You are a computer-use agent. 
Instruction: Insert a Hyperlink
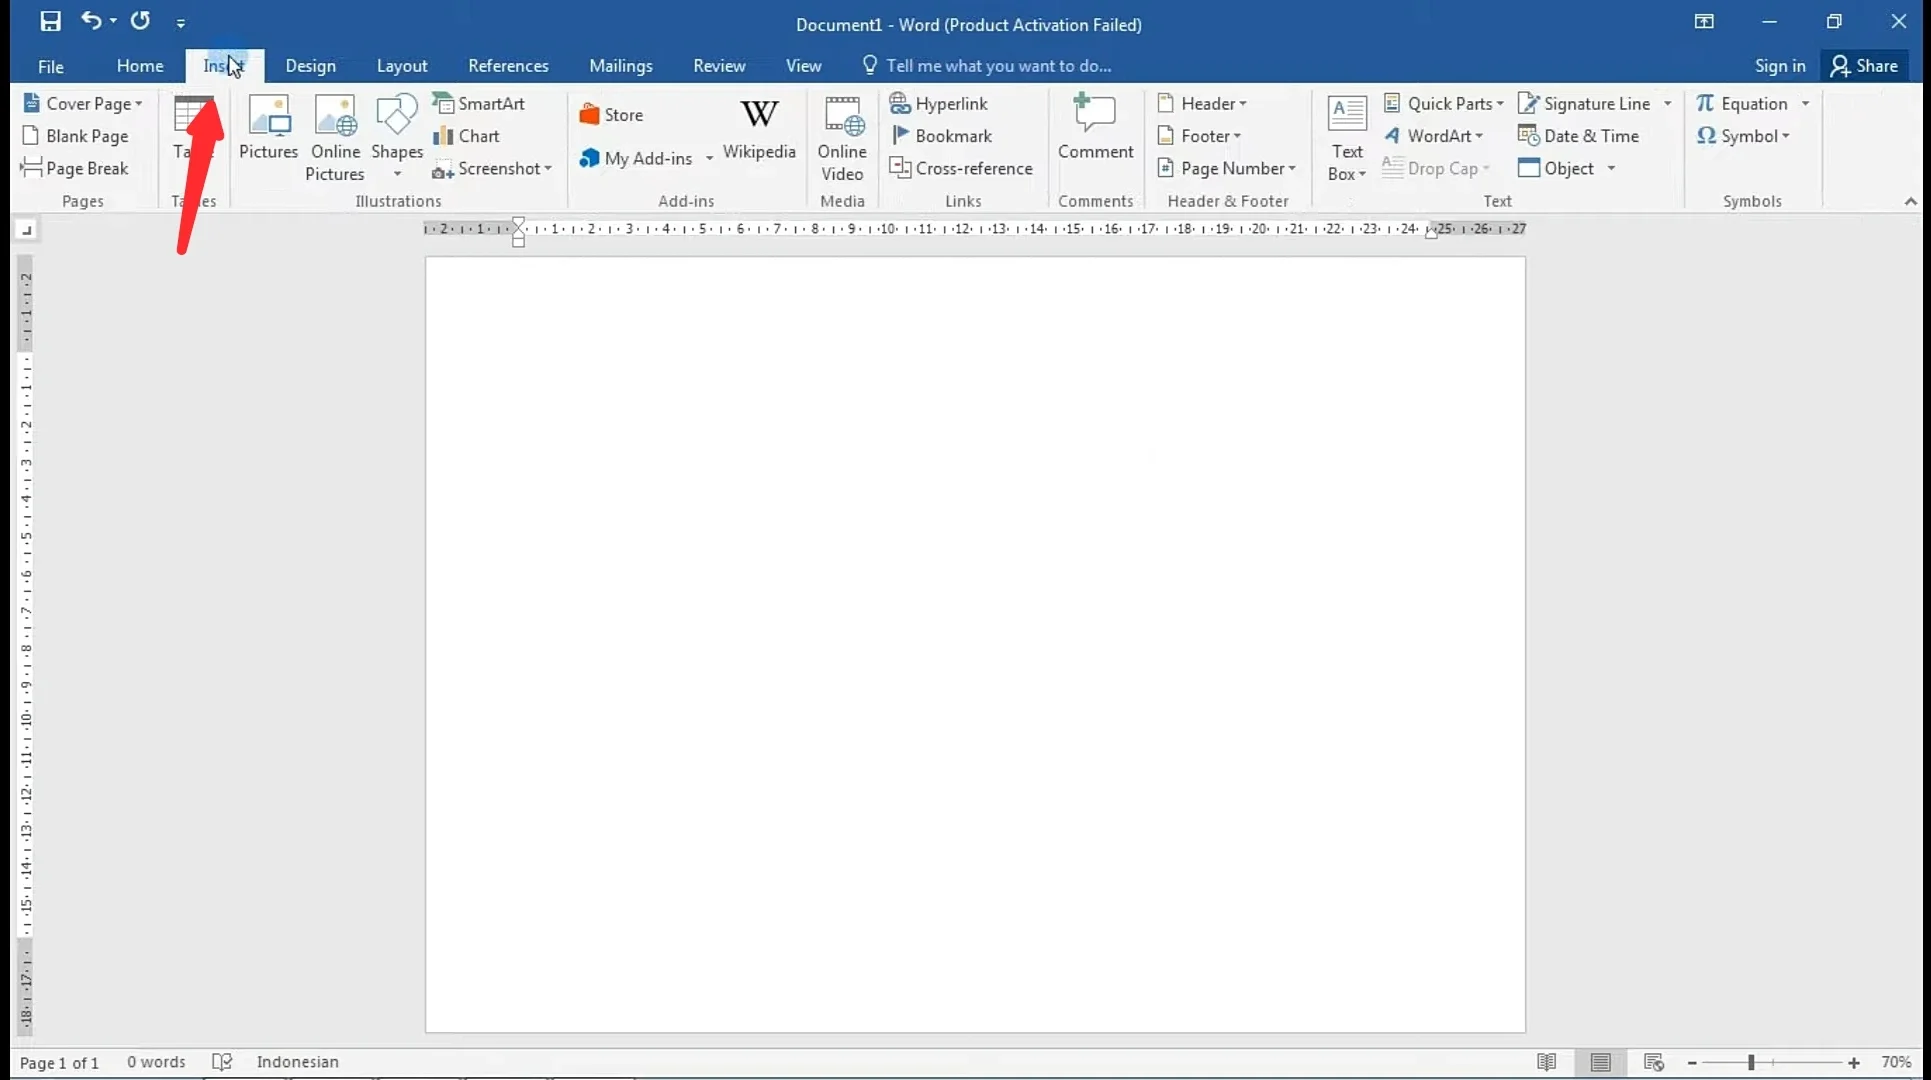point(939,103)
